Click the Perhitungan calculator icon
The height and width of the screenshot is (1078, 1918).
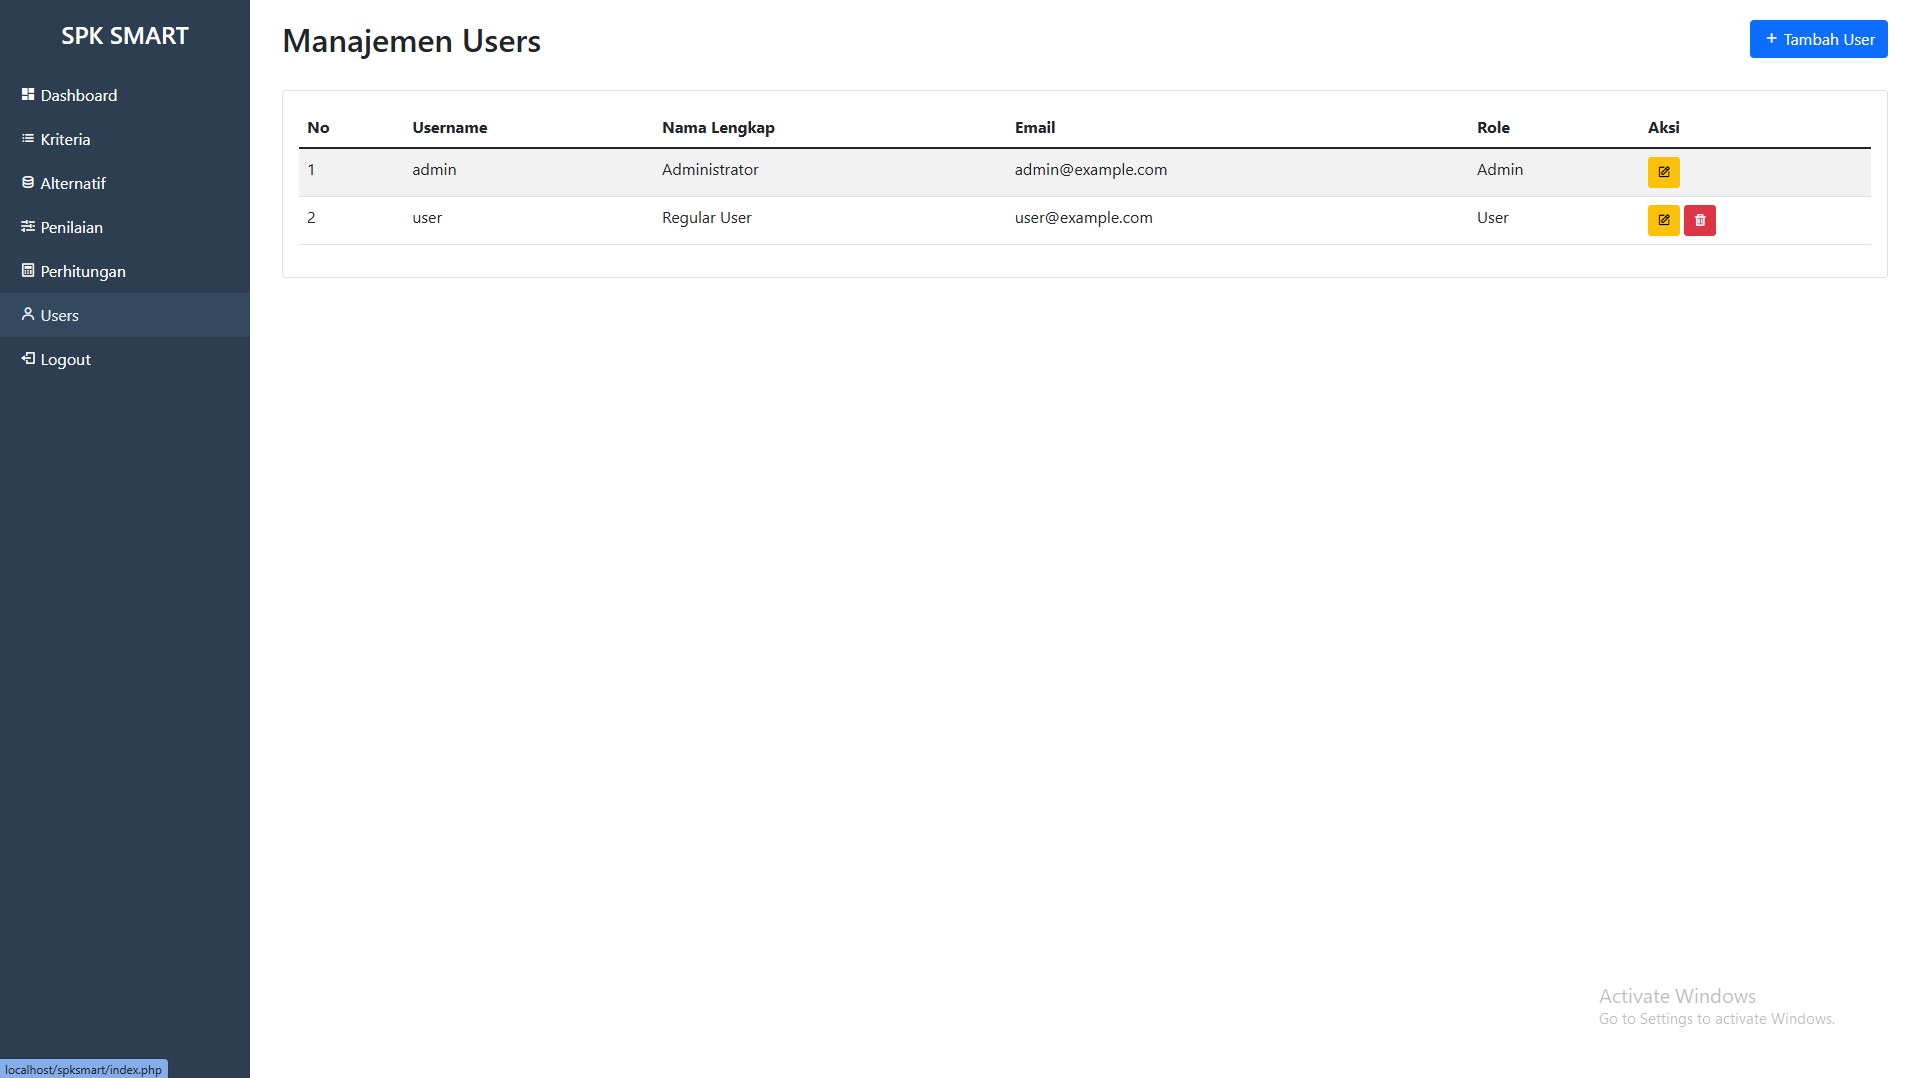pos(28,270)
